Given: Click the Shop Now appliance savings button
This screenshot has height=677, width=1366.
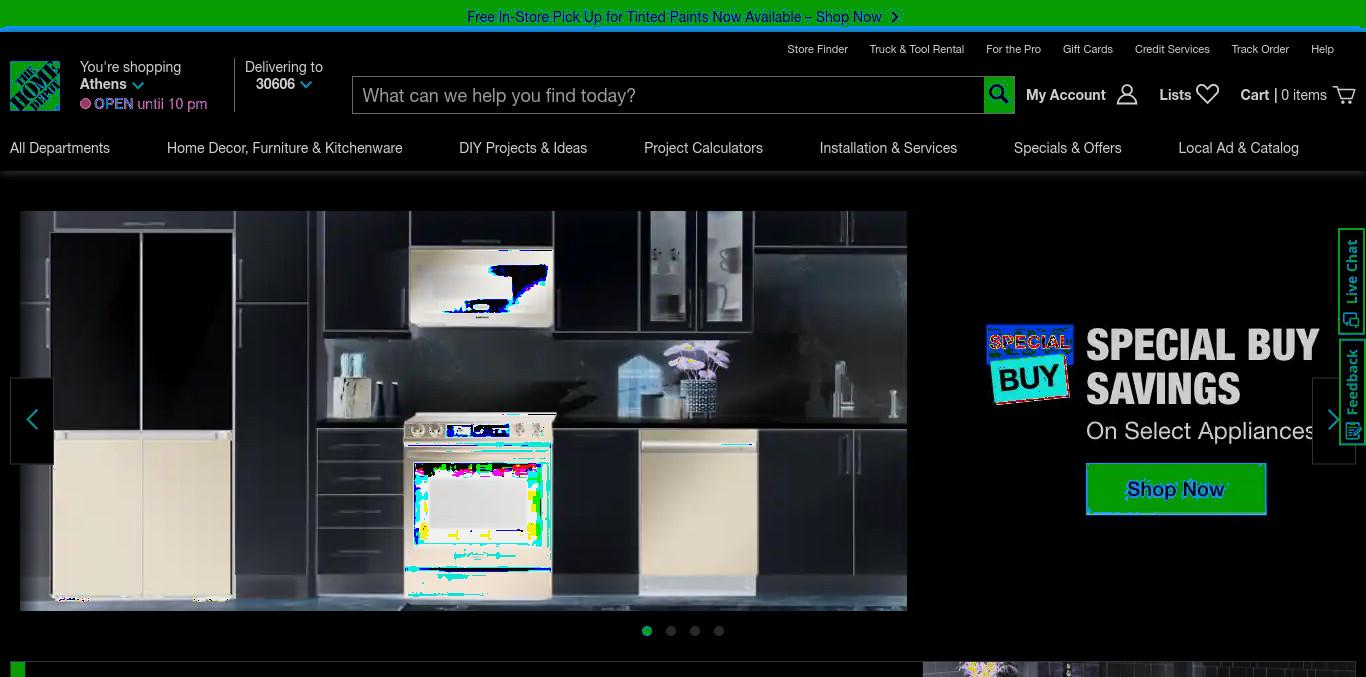Looking at the screenshot, I should (1176, 489).
